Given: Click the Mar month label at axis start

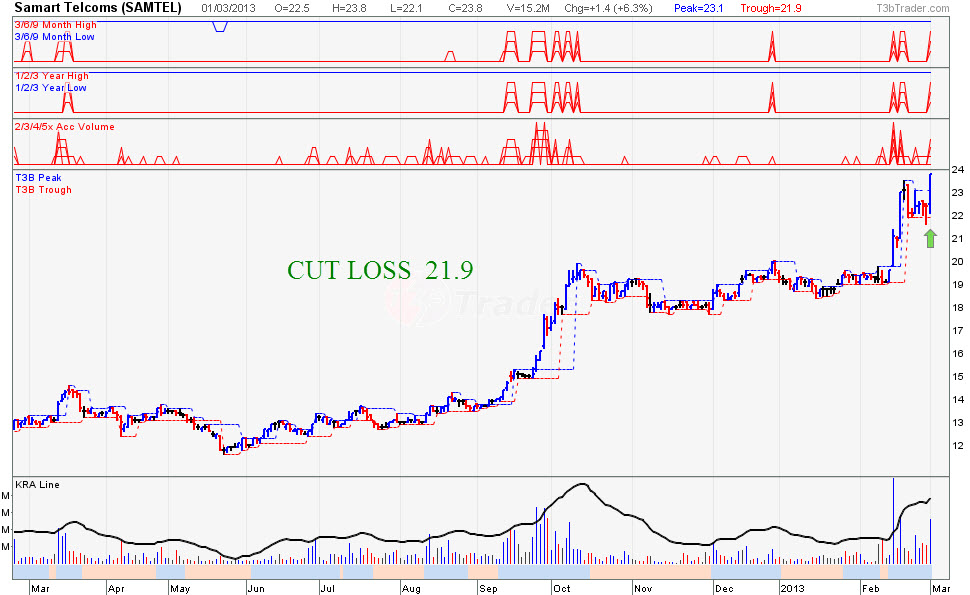Looking at the screenshot, I should click(x=40, y=588).
